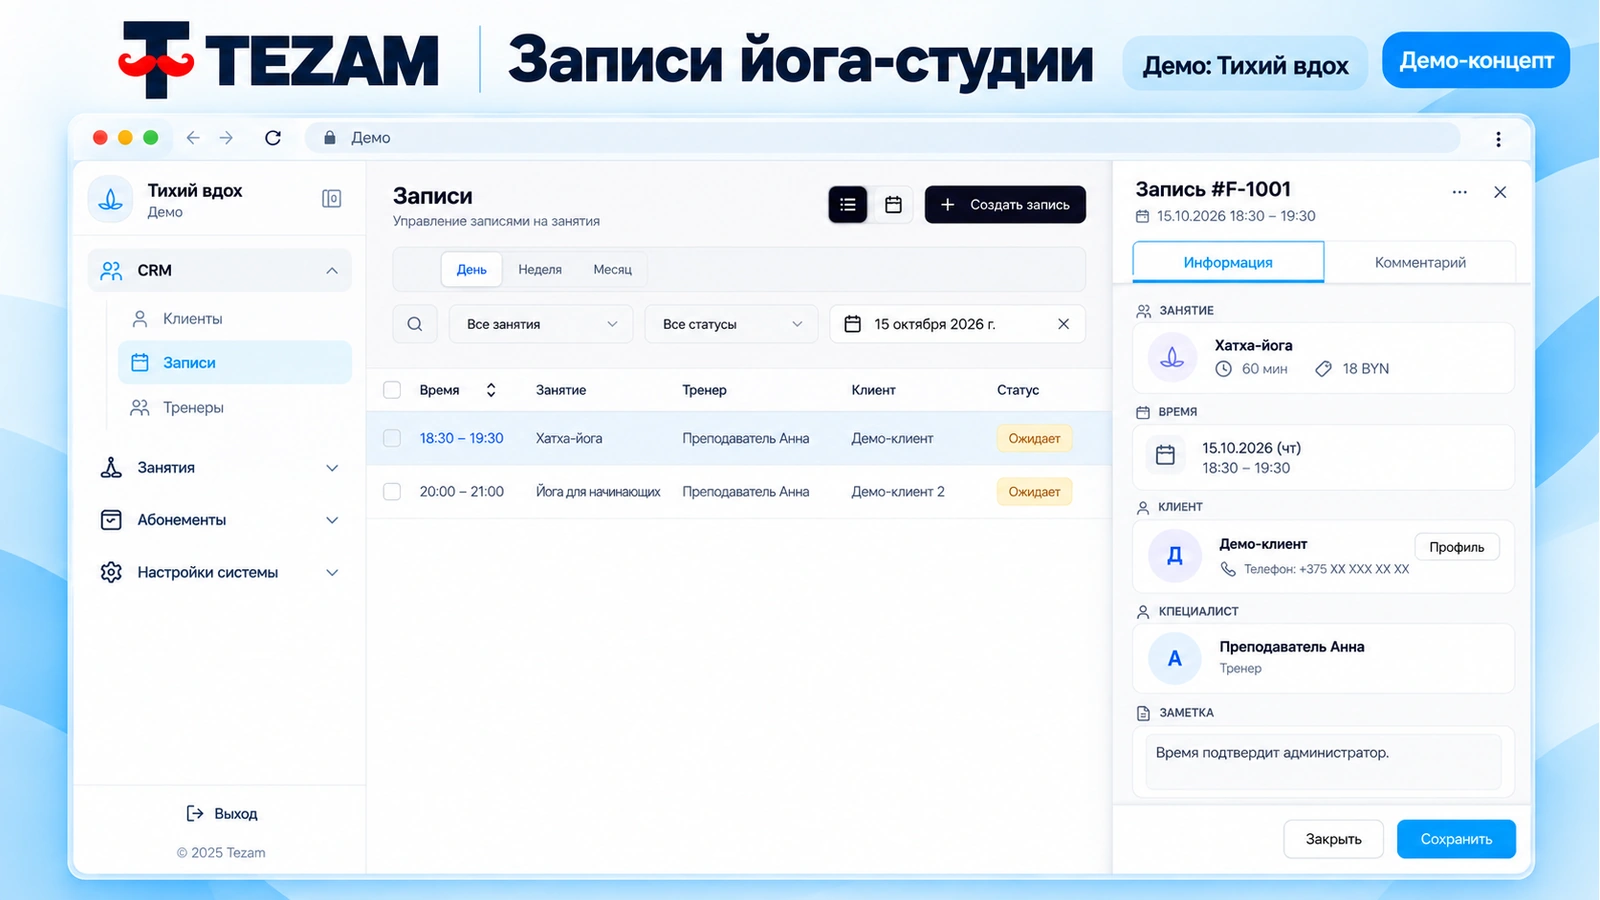
Task: Click the Статус column header
Action: (x=1018, y=390)
